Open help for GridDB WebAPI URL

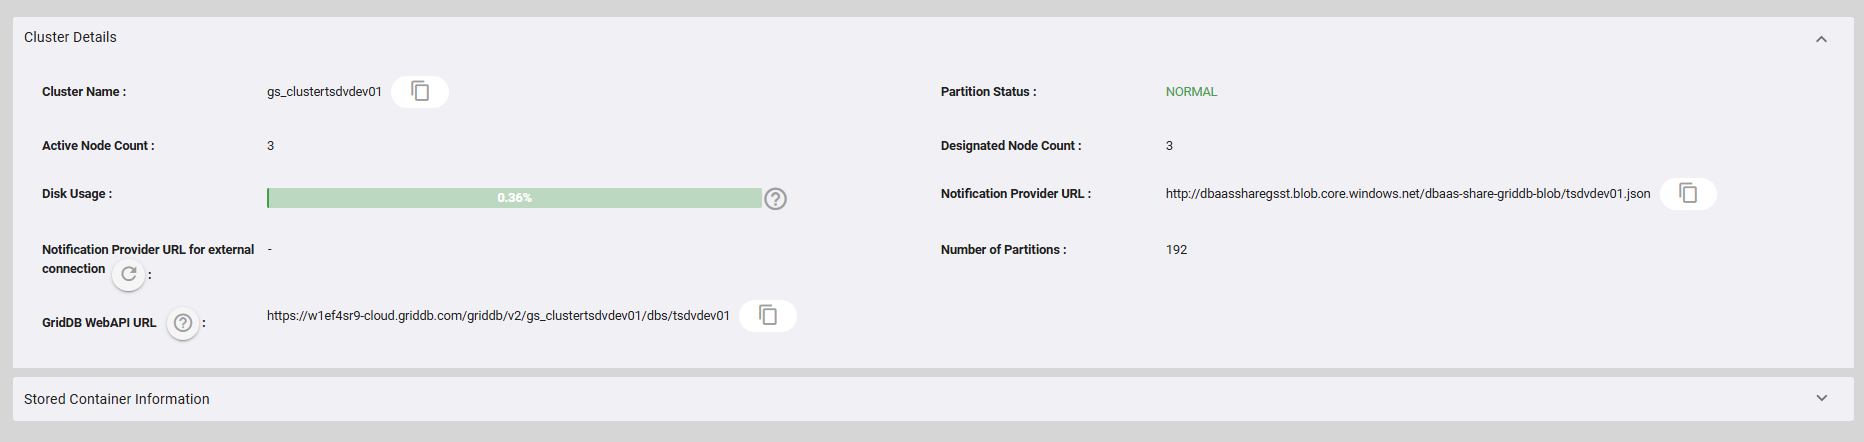[x=183, y=323]
